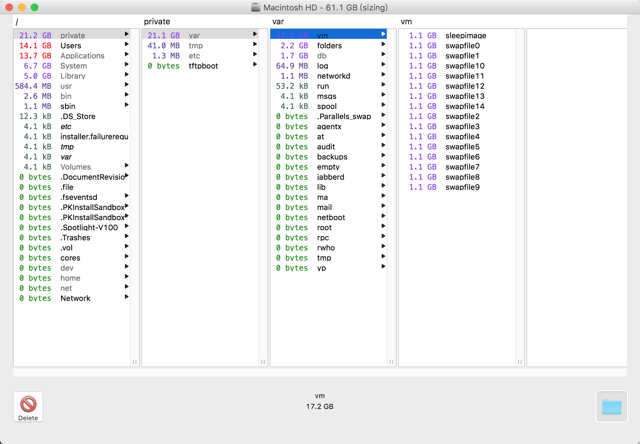
Task: Select the Users folder row
Action: point(72,45)
